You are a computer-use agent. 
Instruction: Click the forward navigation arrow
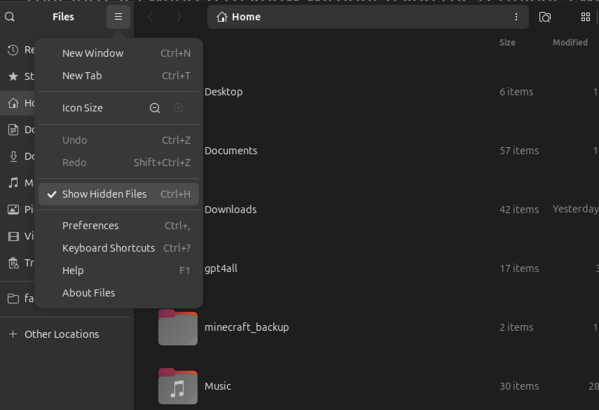178,17
